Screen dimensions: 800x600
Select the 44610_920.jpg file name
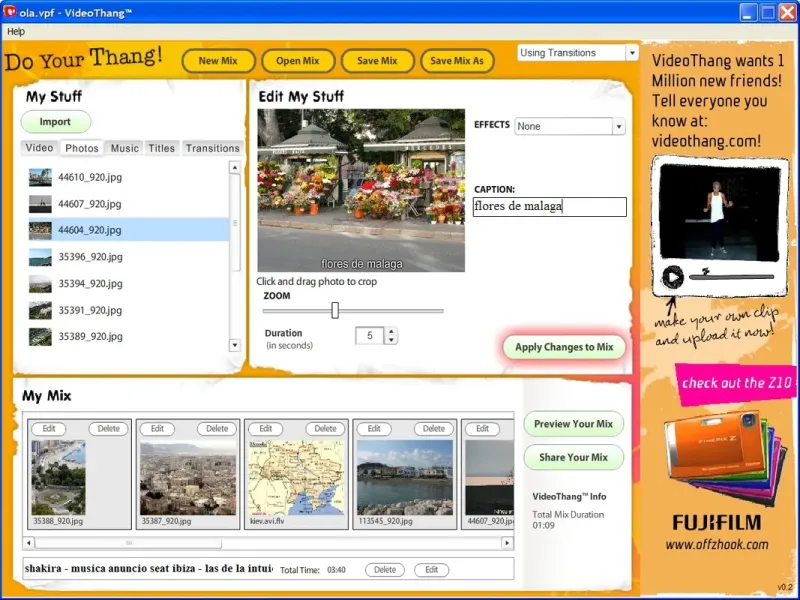click(90, 177)
